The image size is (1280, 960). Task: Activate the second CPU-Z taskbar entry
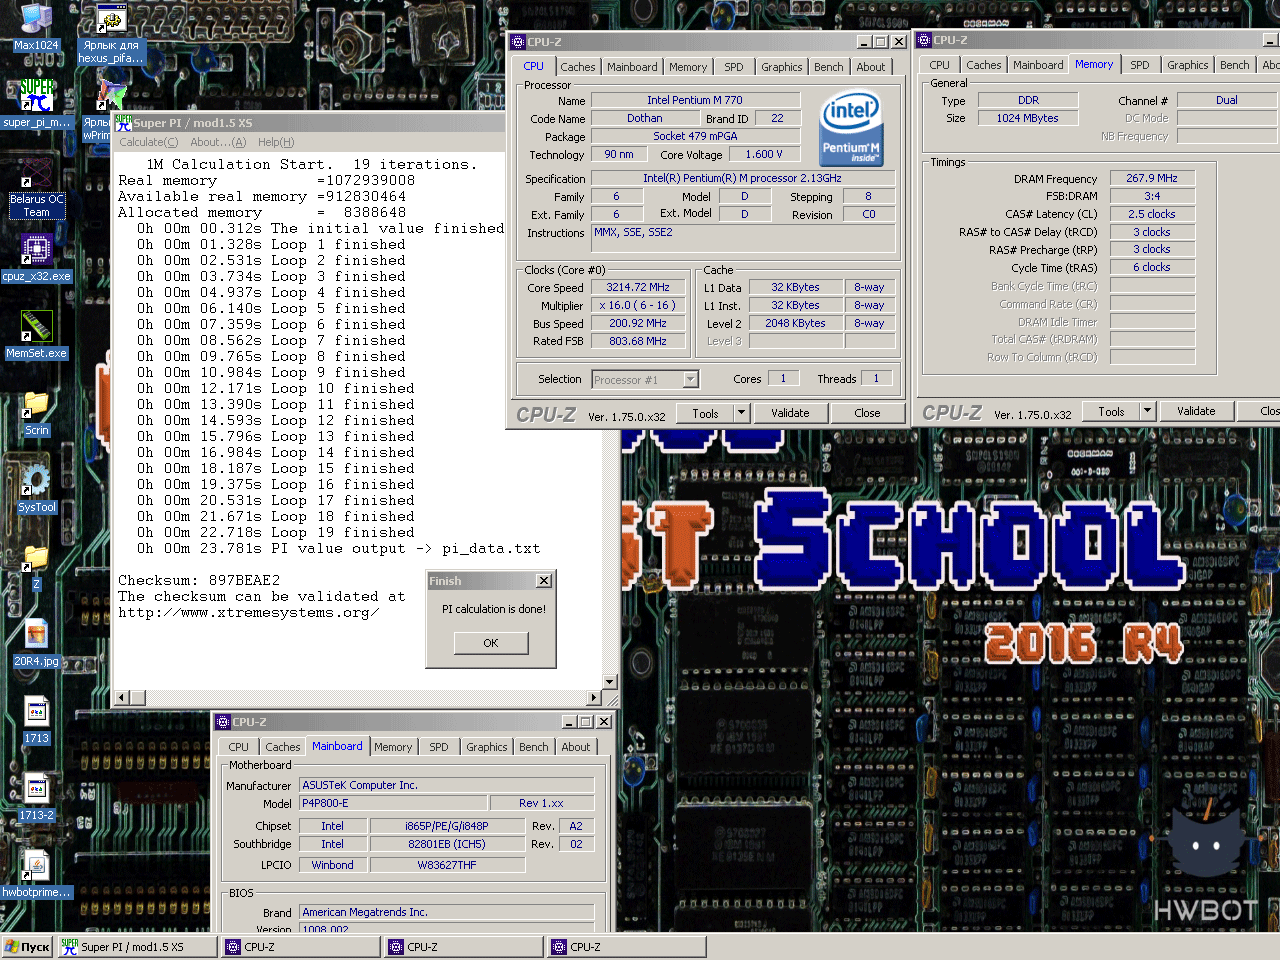[463, 947]
